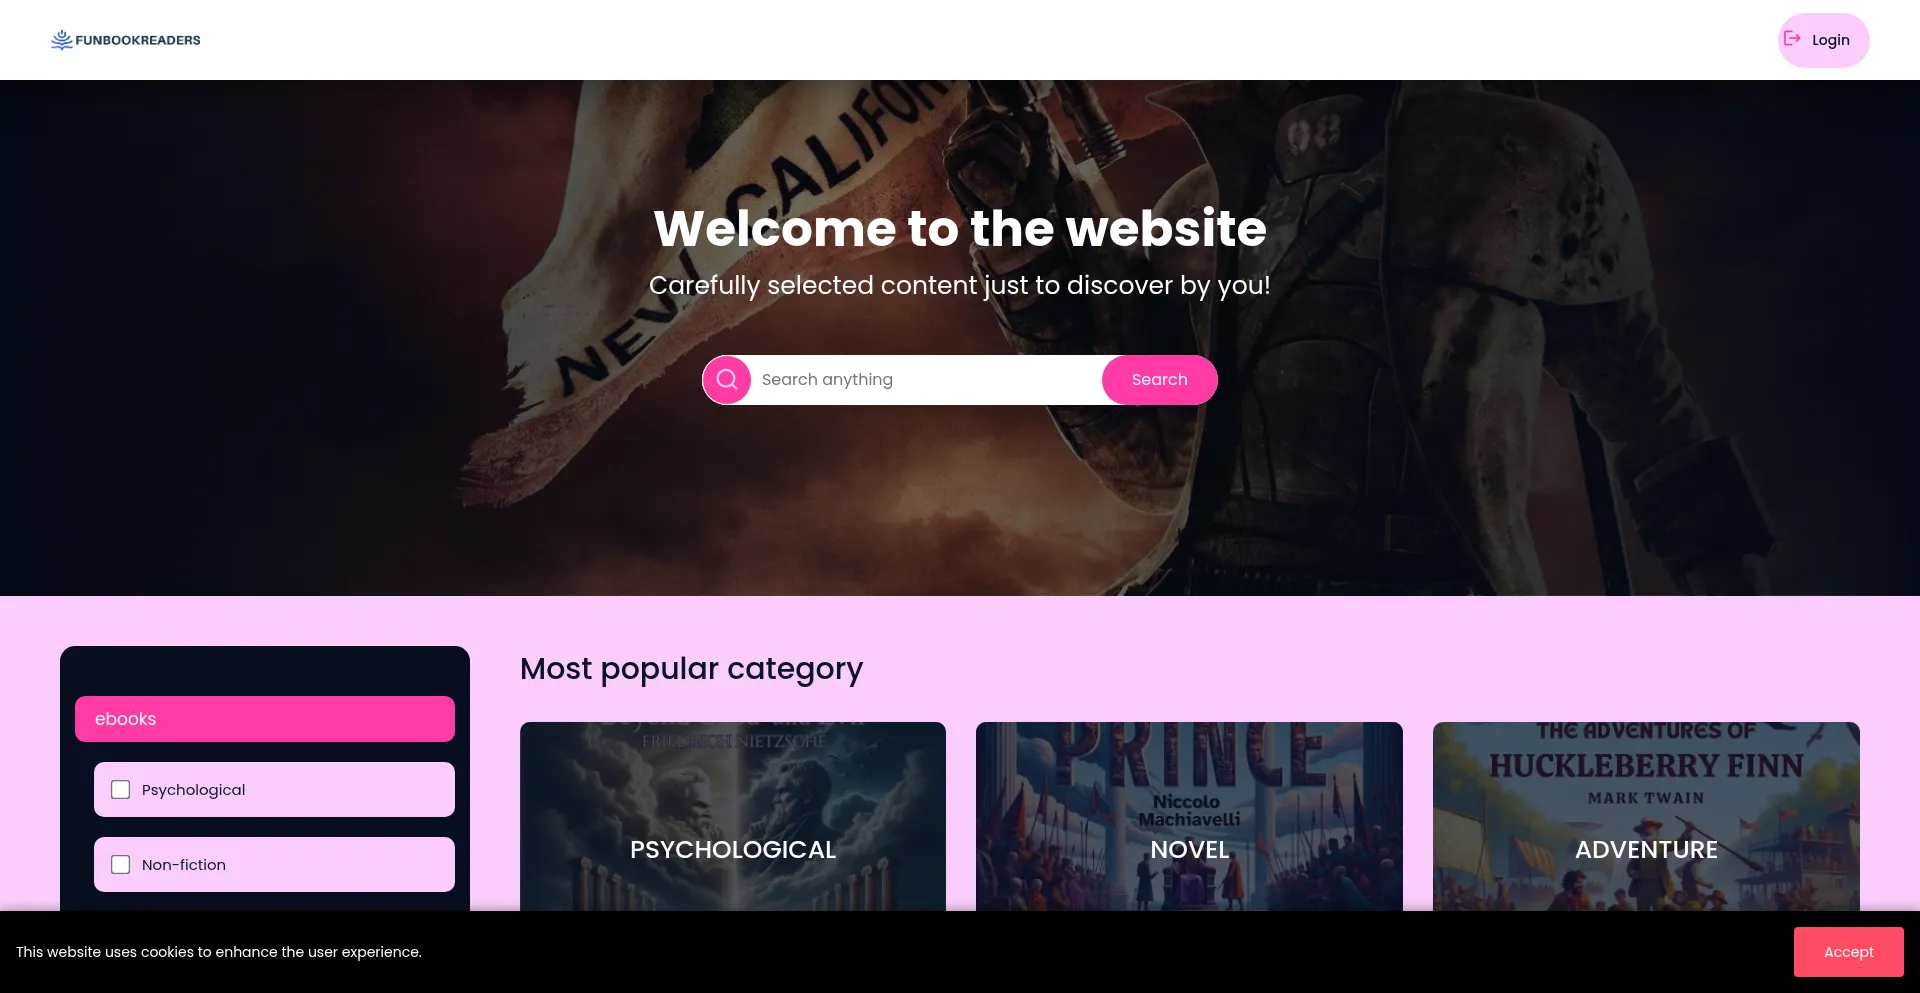
Task: Click the login arrow icon
Action: point(1792,39)
